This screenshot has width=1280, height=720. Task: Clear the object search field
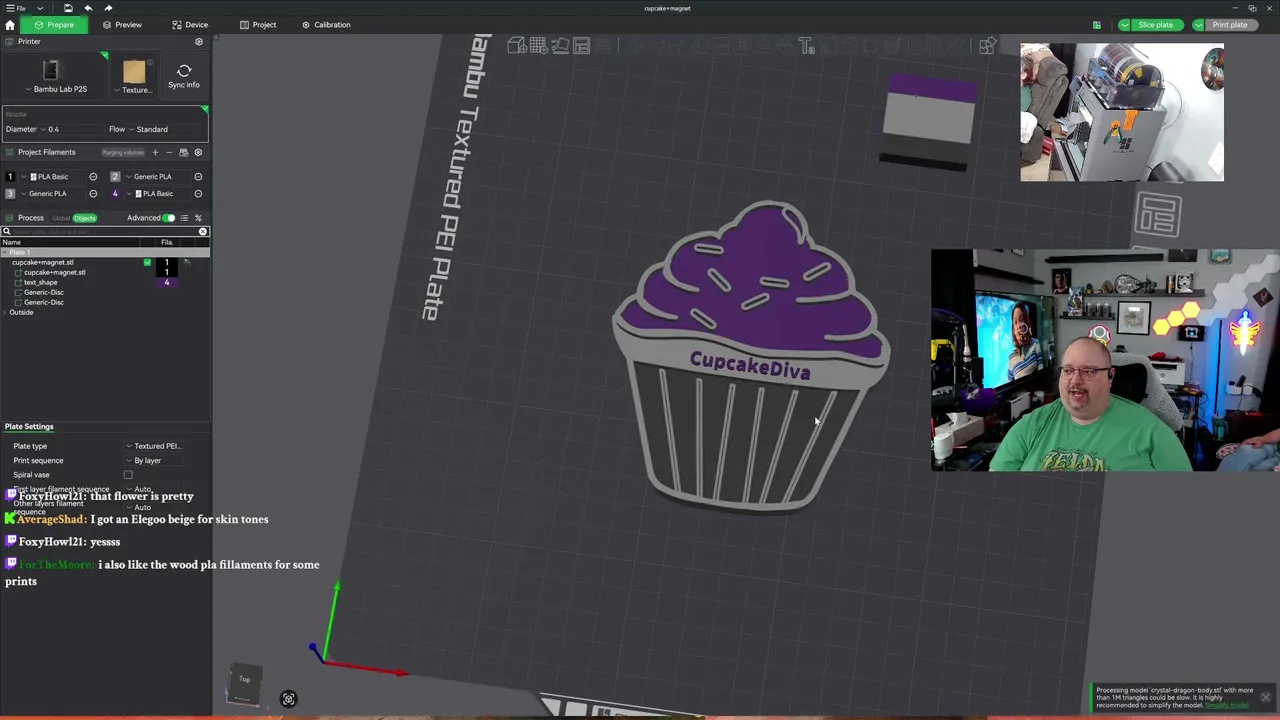203,232
